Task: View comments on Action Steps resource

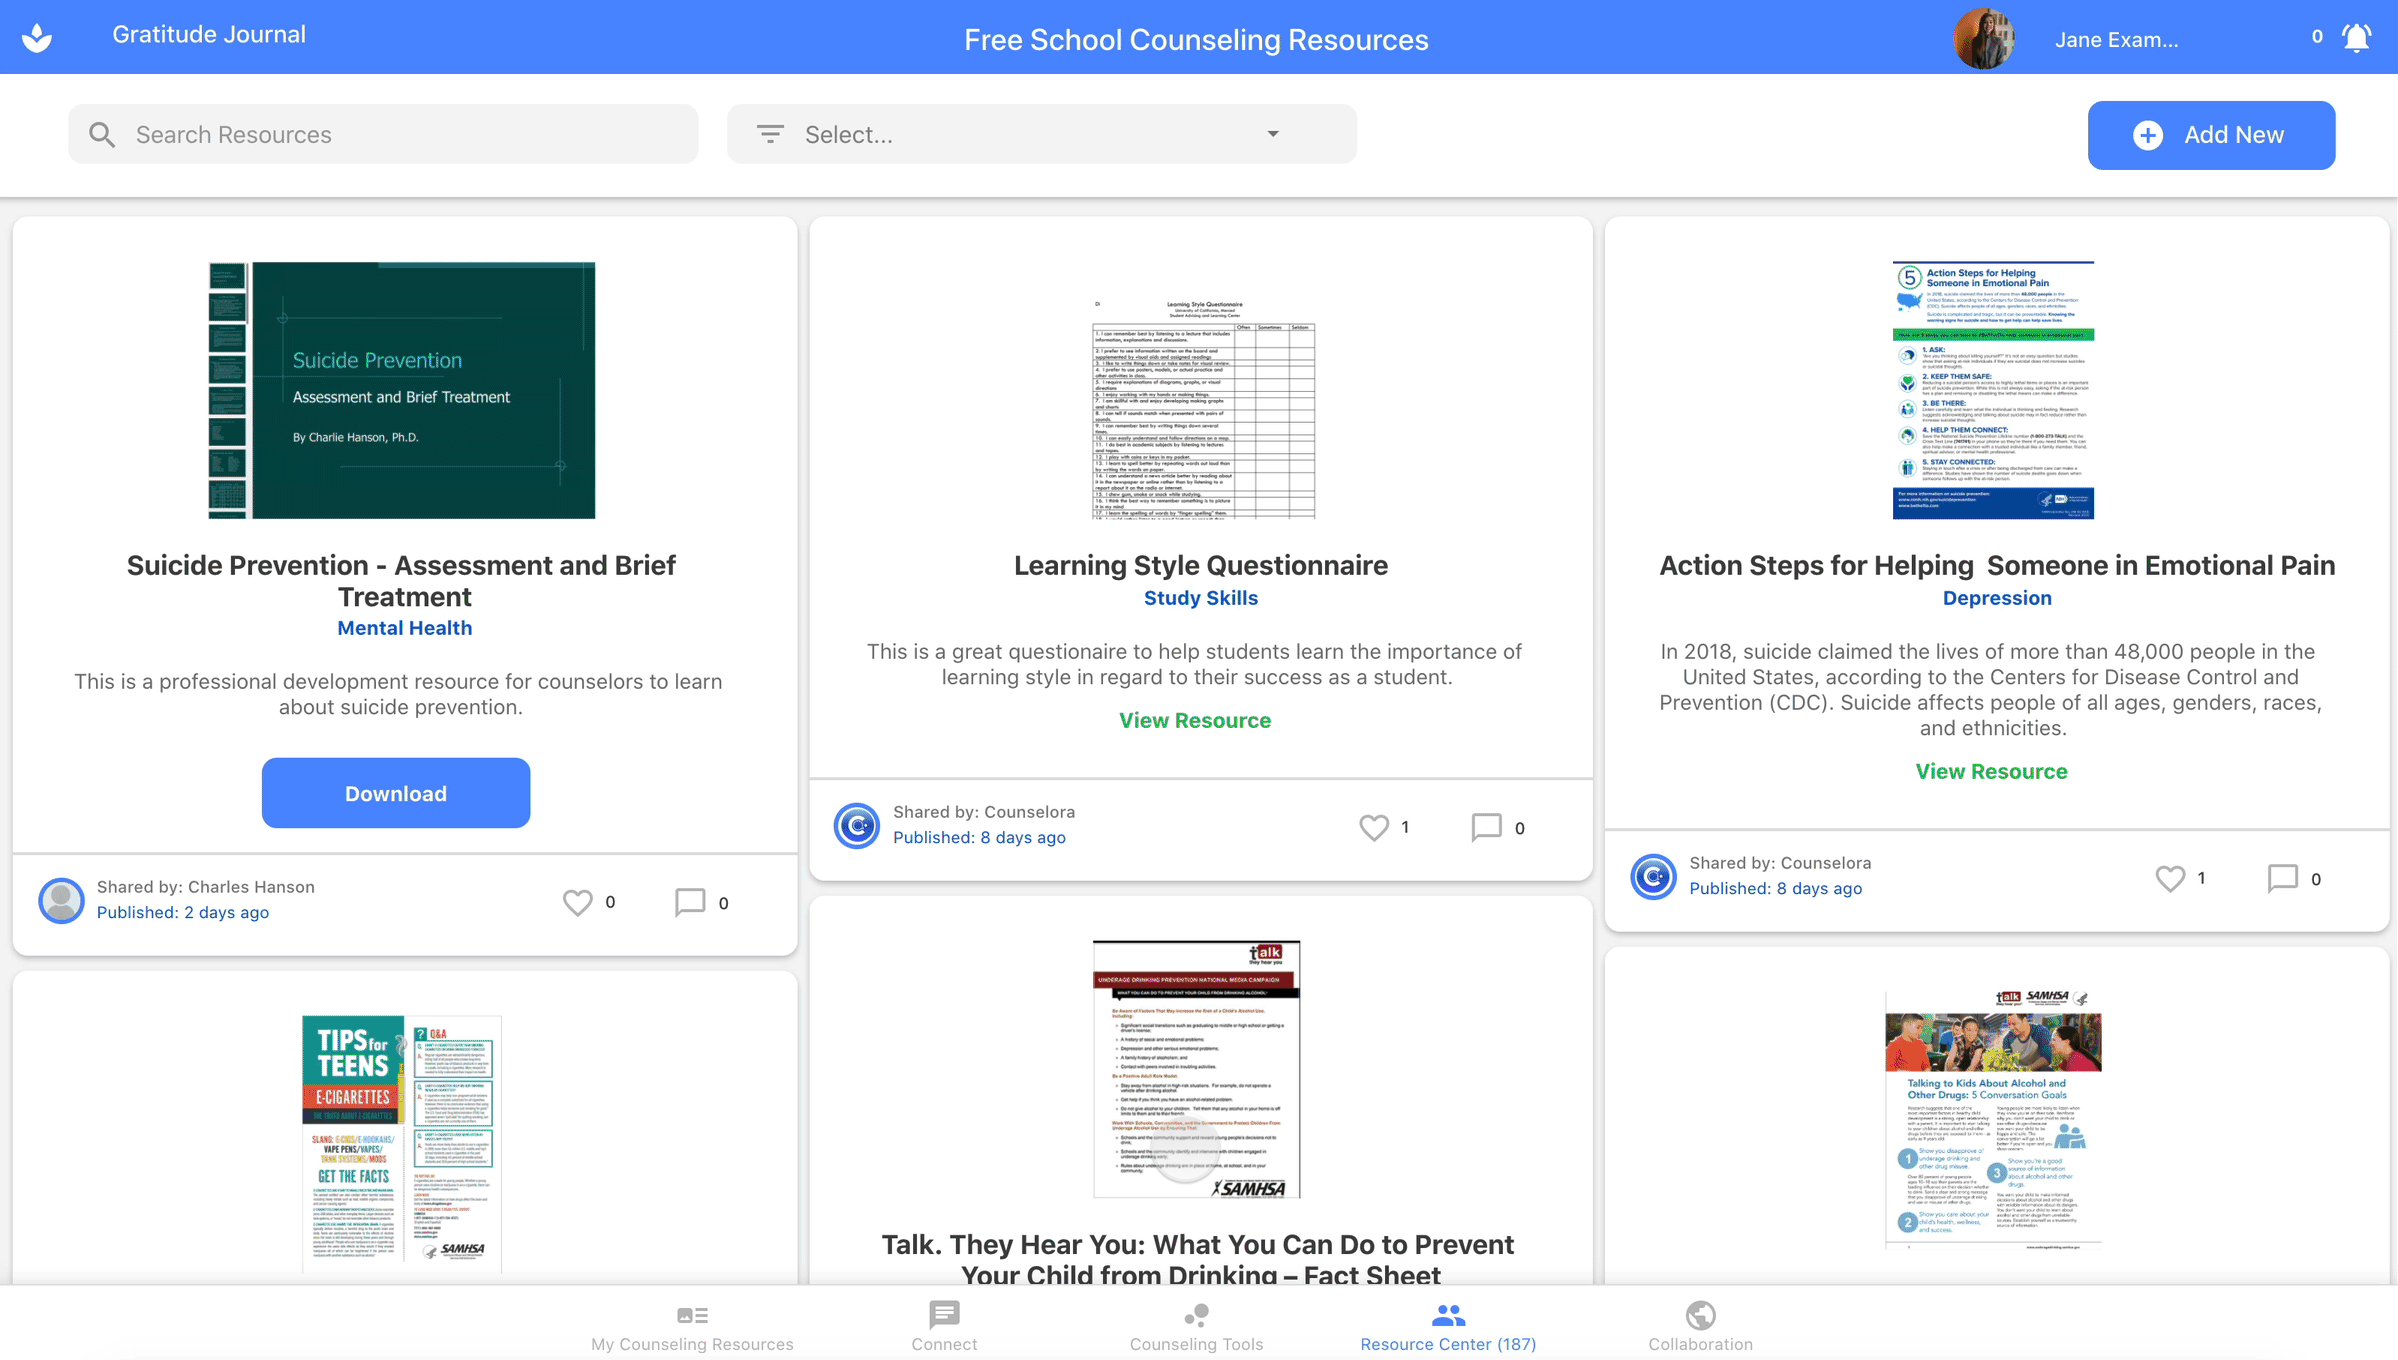Action: tap(2284, 877)
